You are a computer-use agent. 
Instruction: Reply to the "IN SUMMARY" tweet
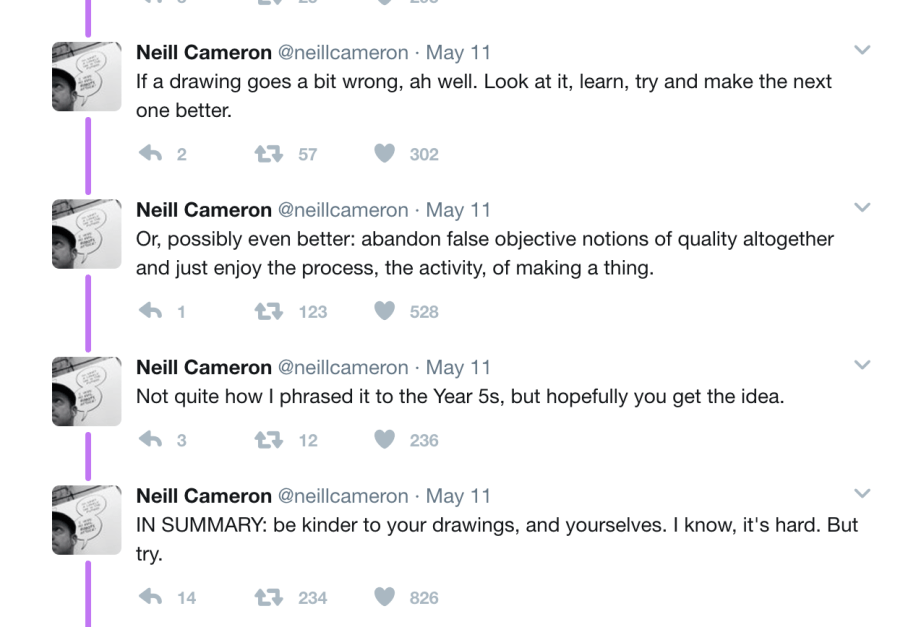[x=150, y=597]
